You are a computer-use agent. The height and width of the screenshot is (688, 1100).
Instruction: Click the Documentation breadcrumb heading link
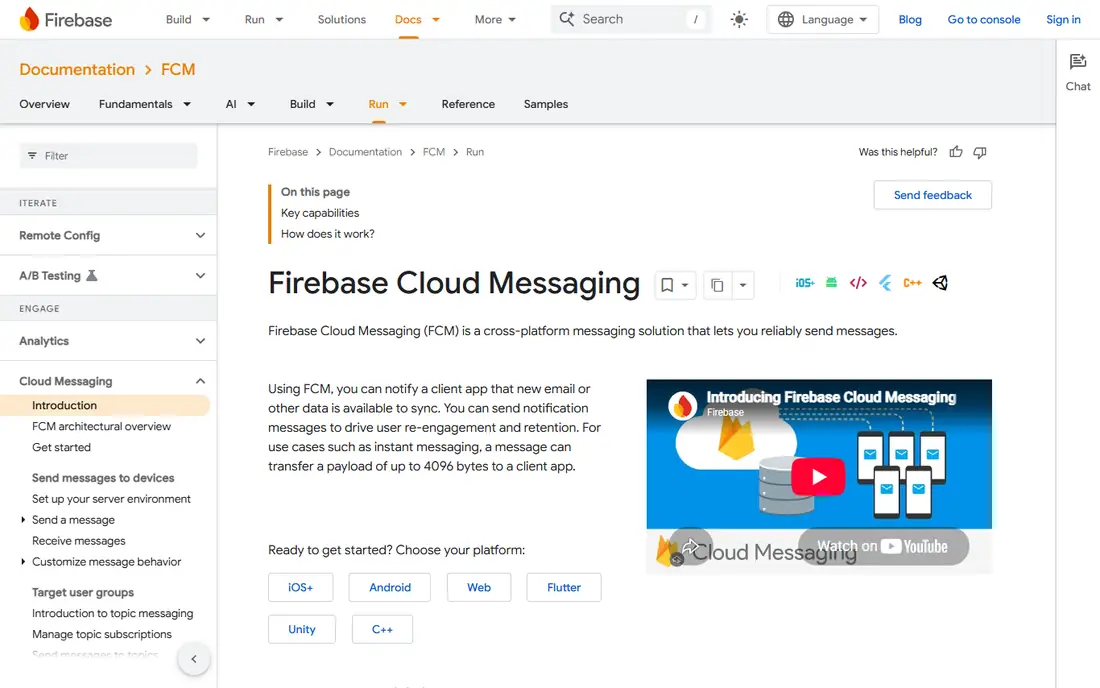point(77,69)
